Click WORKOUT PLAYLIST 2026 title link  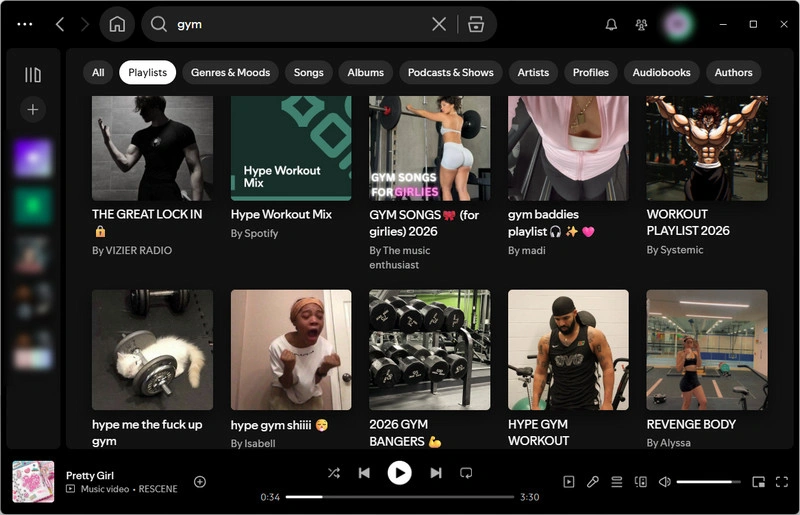pyautogui.click(x=688, y=223)
